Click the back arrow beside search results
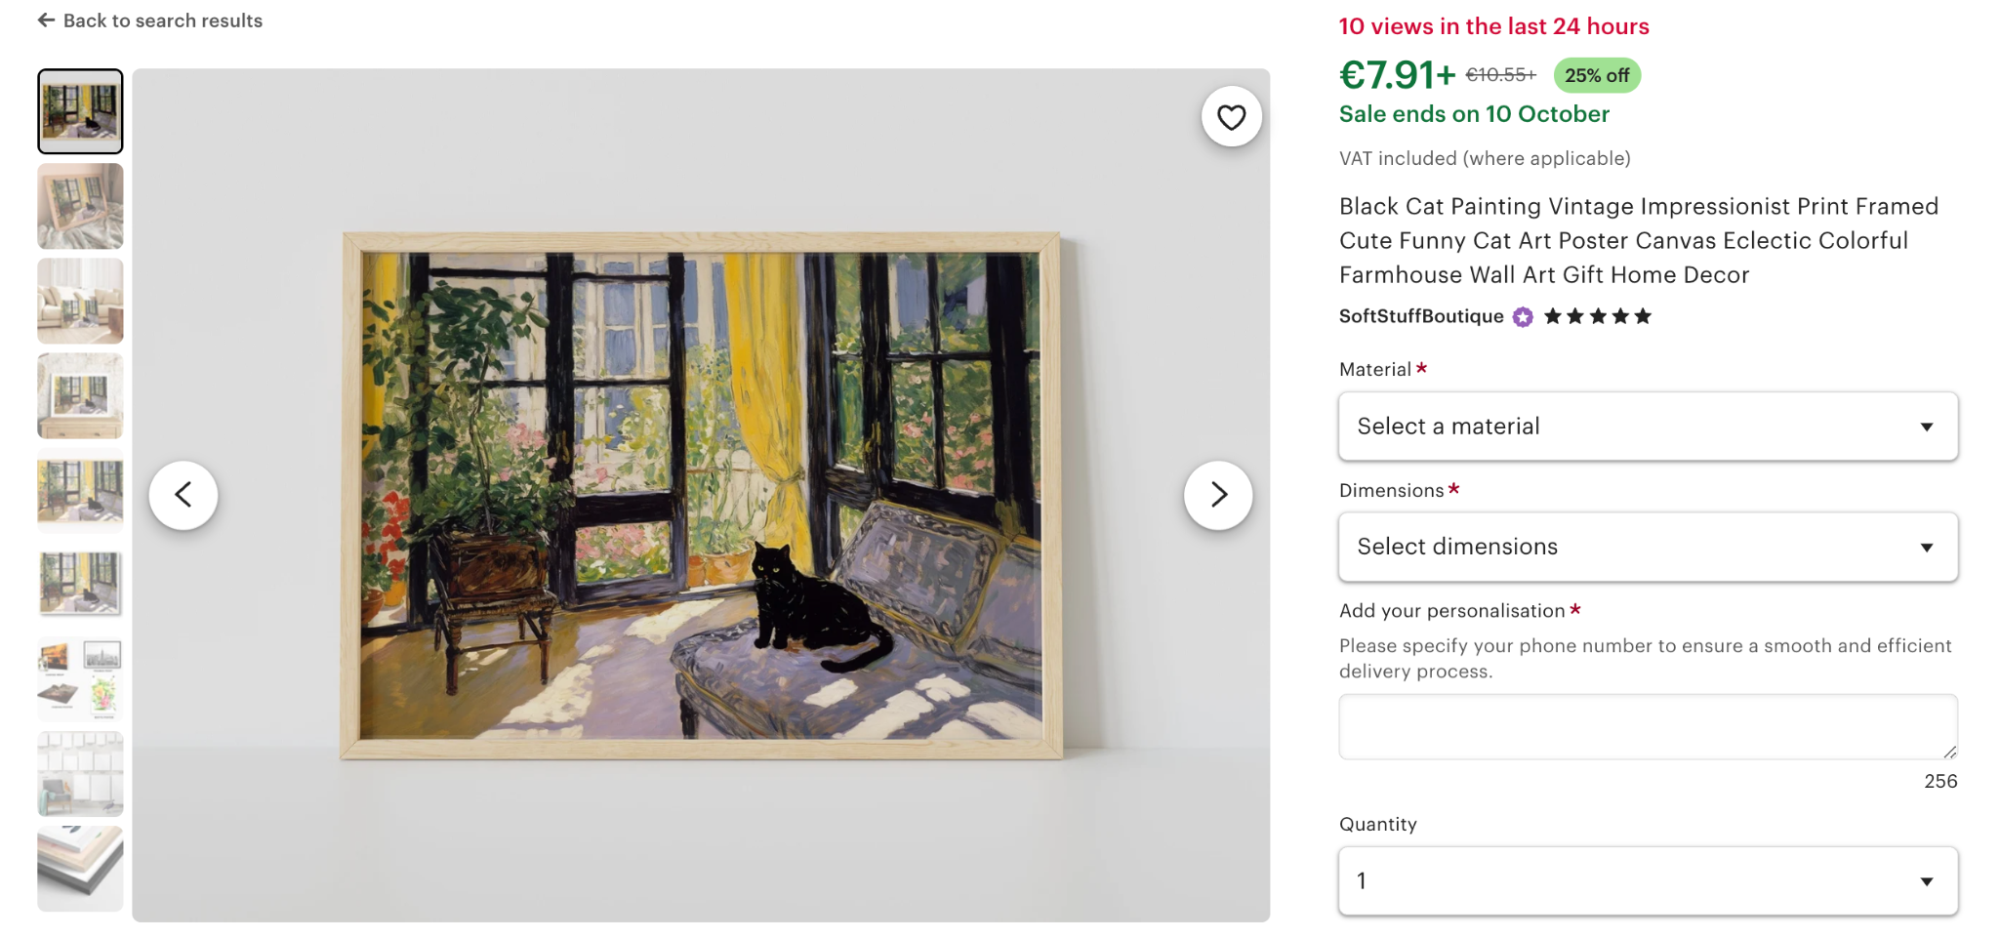This screenshot has height=936, width=1999. tap(44, 20)
